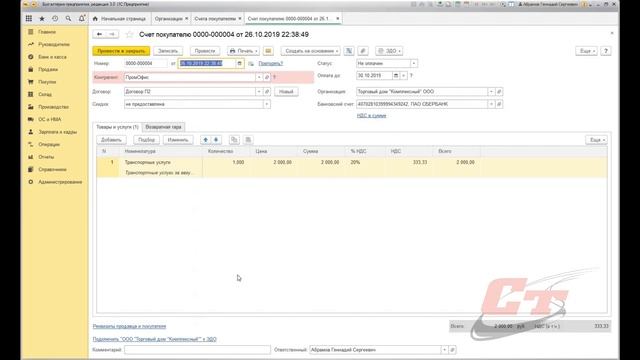
Task: Click the paperclip attached files icon
Action: coord(363,51)
